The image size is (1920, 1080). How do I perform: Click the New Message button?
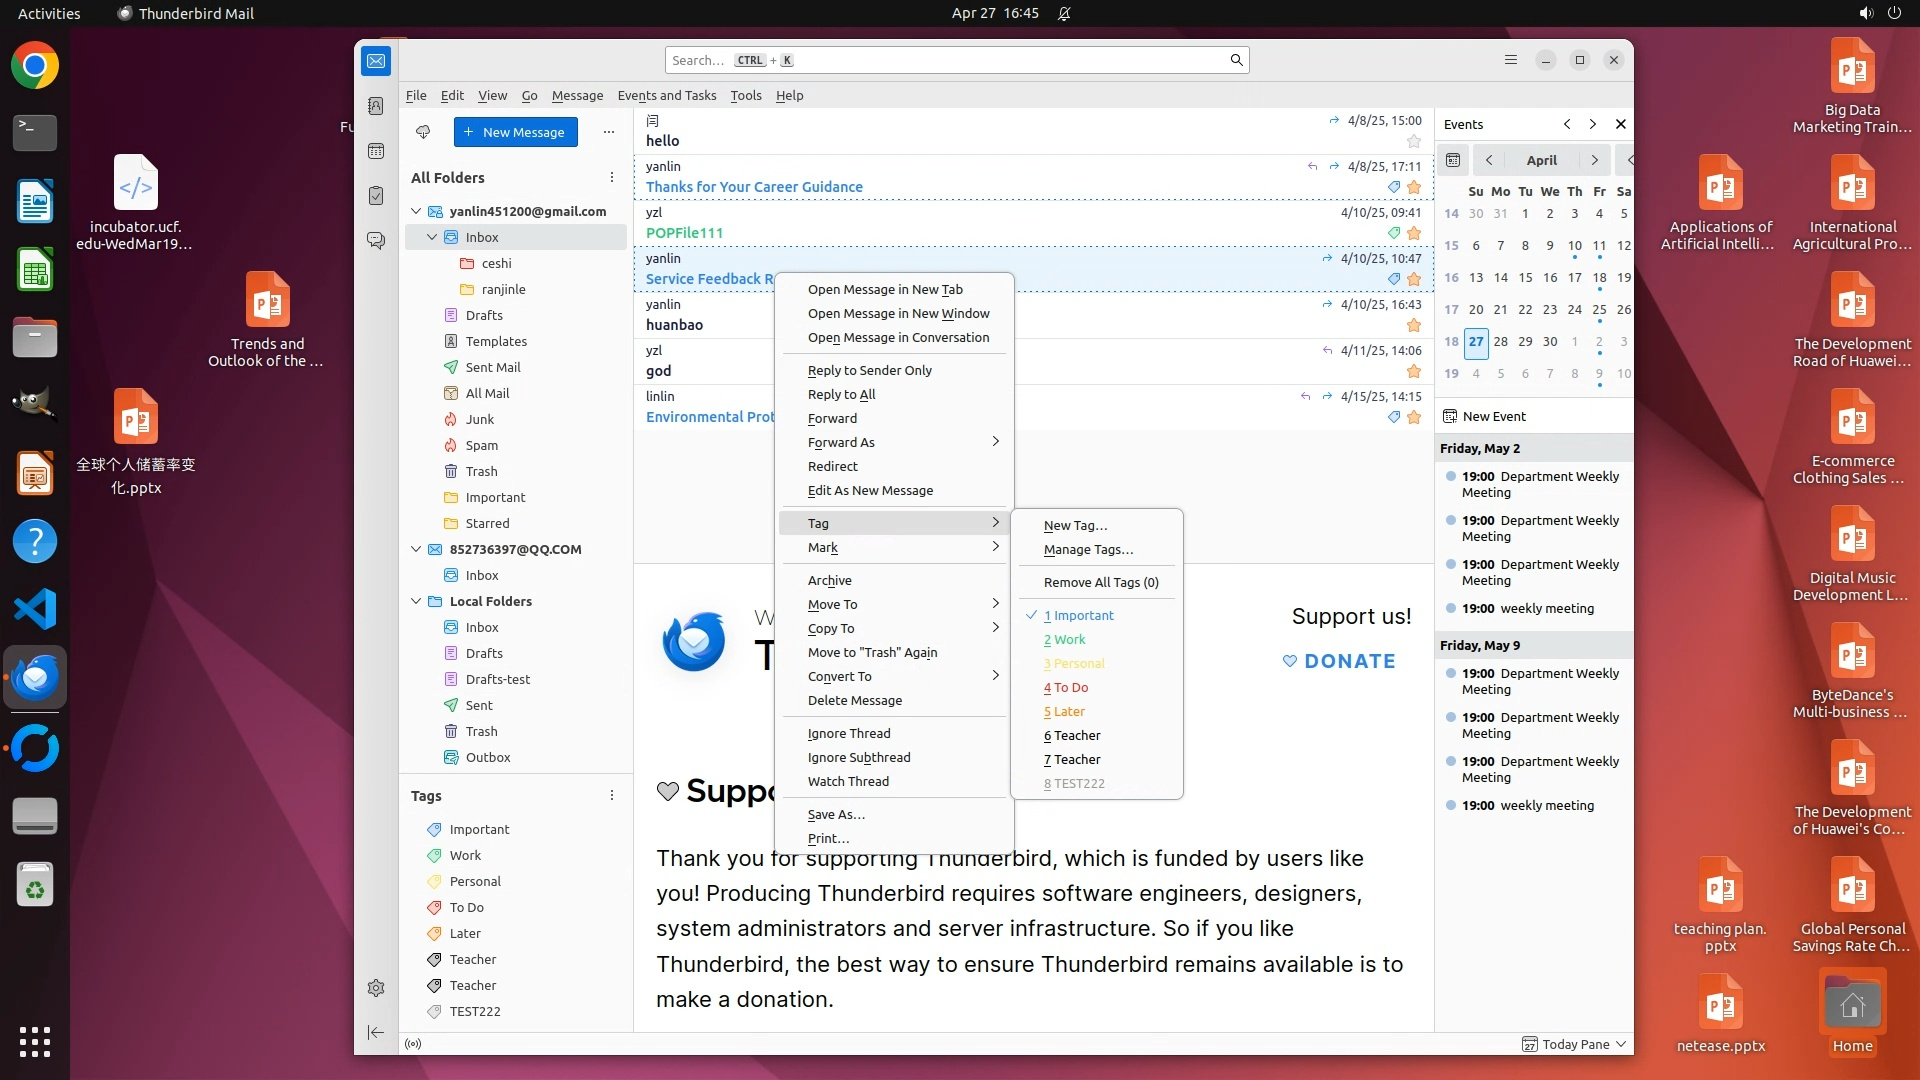[x=515, y=132]
